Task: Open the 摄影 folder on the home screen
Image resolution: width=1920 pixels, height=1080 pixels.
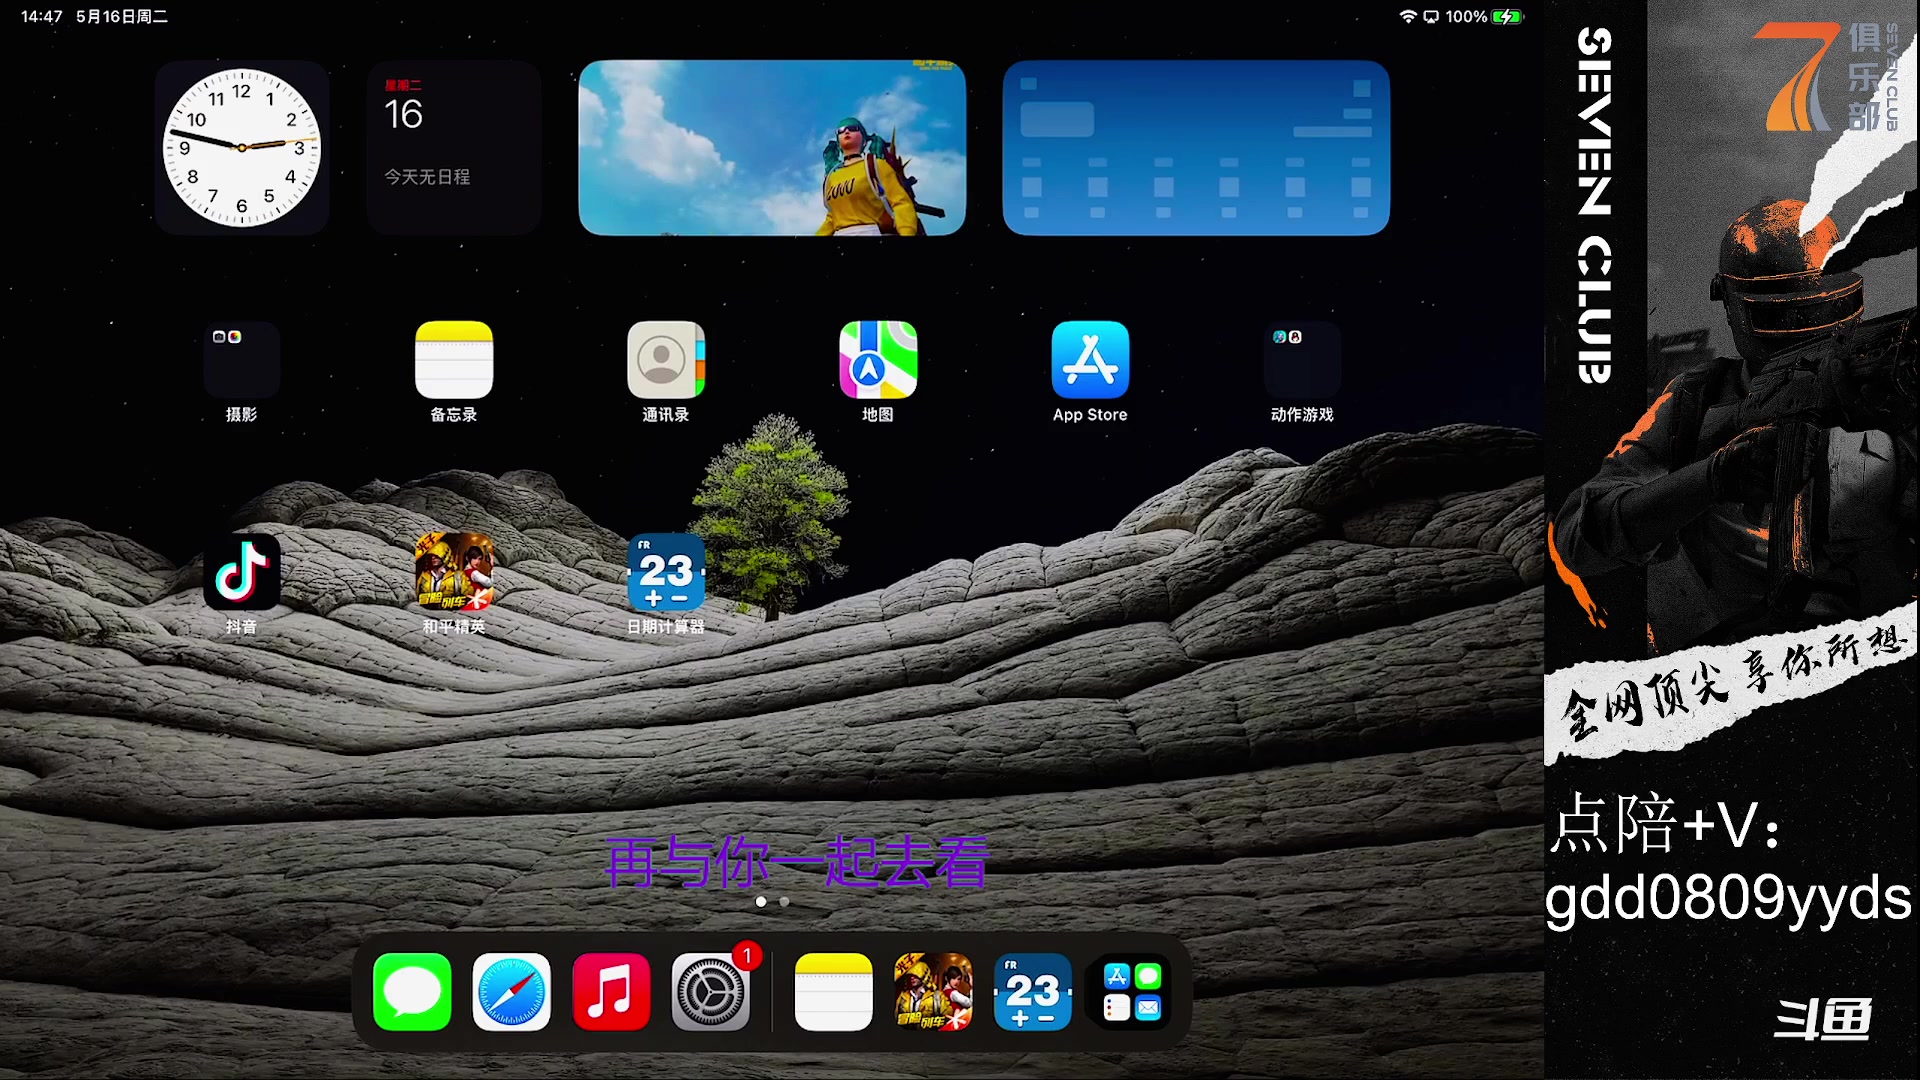Action: (x=241, y=360)
